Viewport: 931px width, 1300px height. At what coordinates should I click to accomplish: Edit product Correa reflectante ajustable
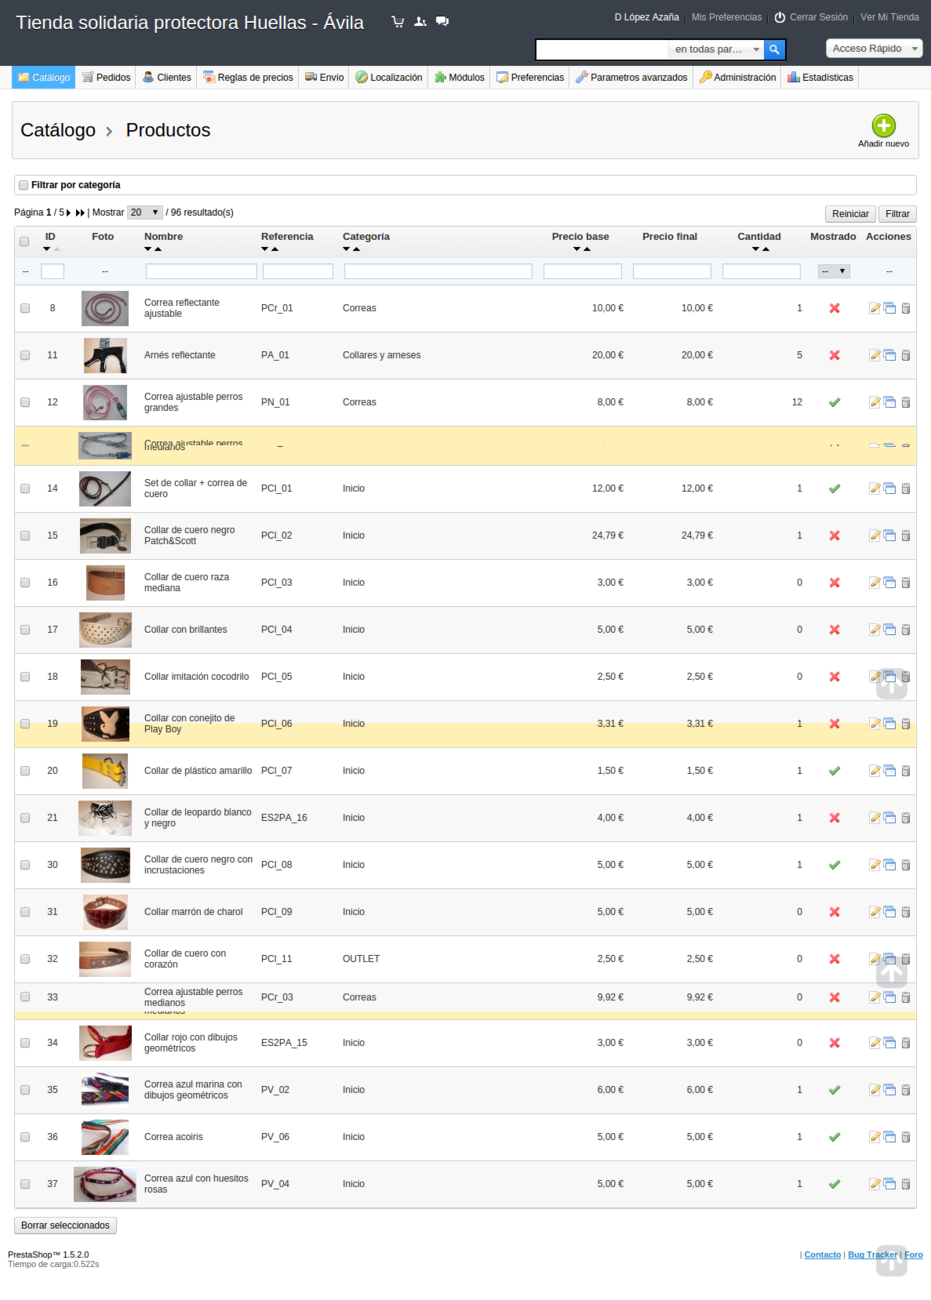point(874,308)
